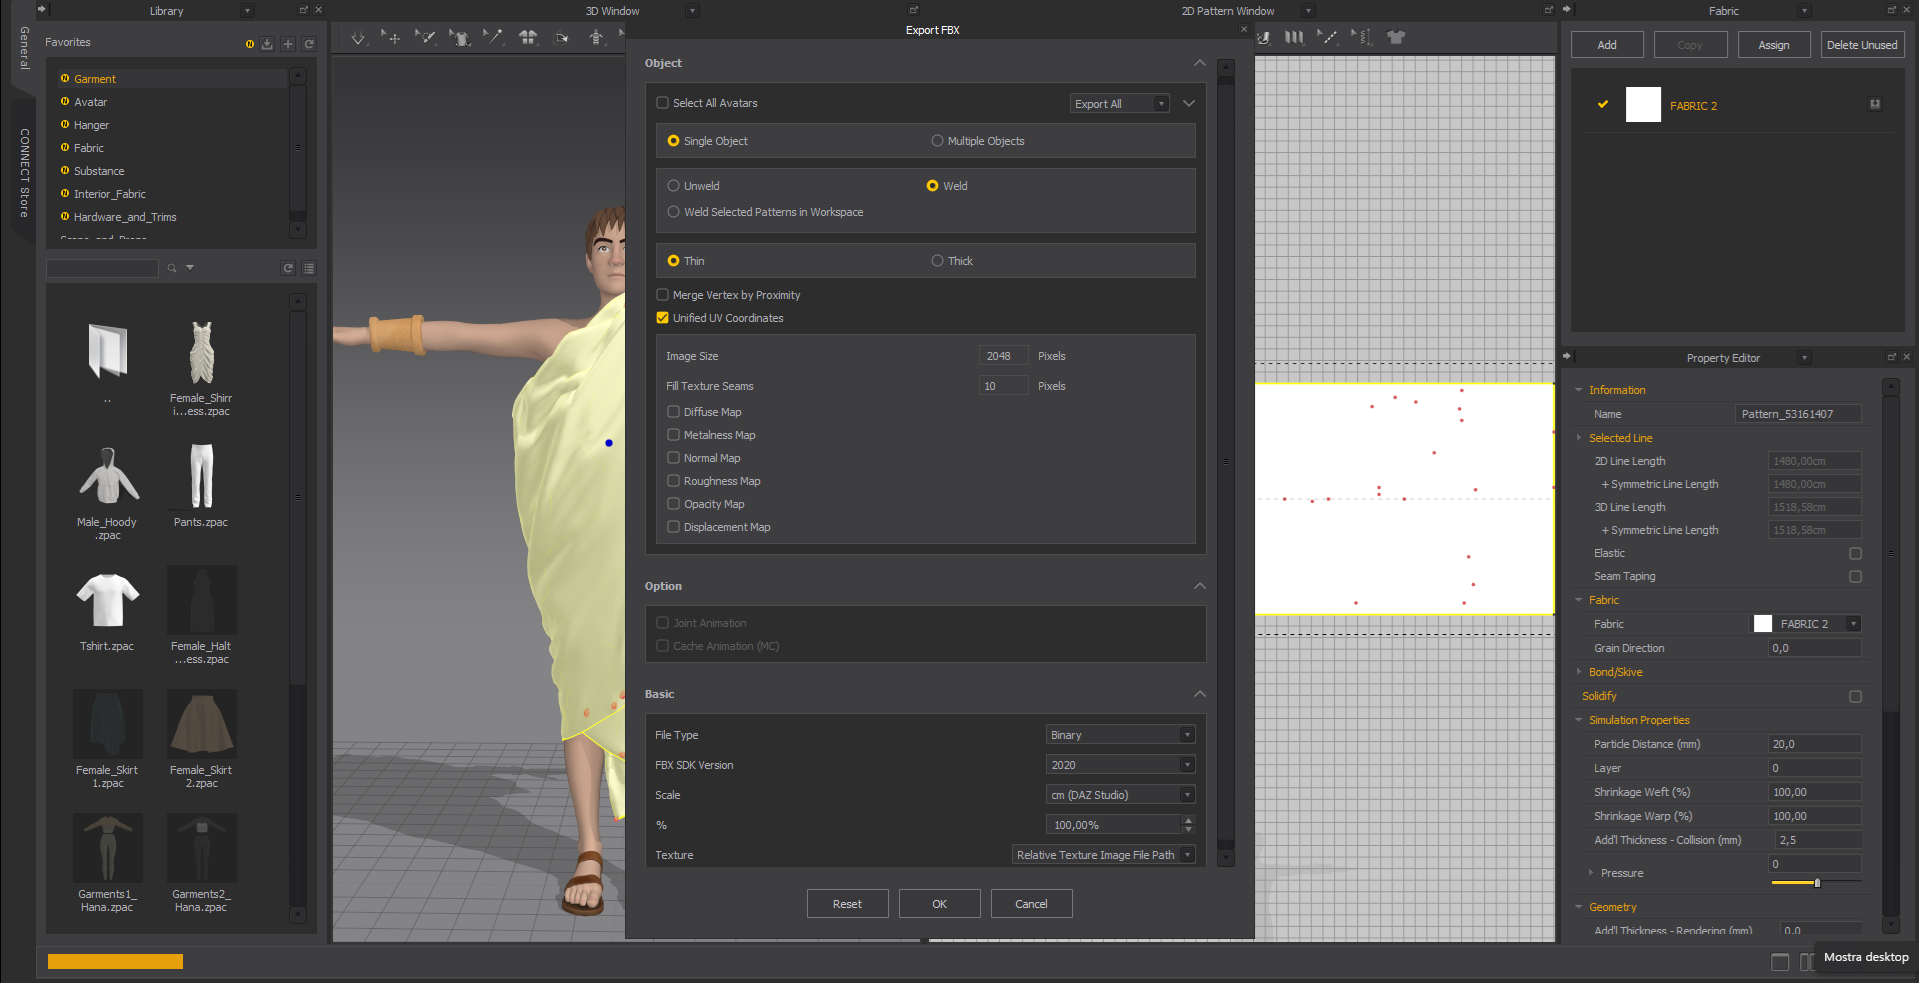This screenshot has width=1919, height=983.
Task: Enable the Elastic checkbox in Property Editor
Action: [1855, 553]
